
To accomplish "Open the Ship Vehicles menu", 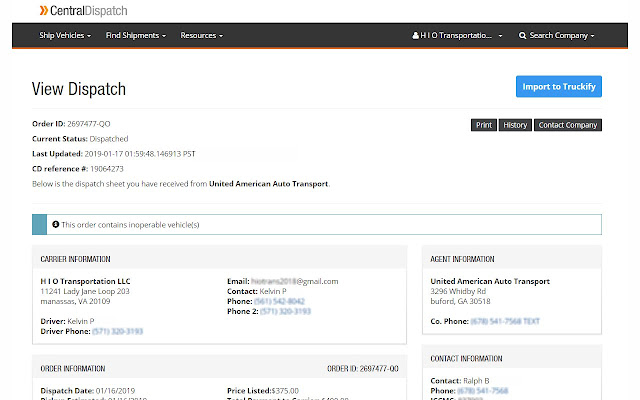I will coord(65,36).
